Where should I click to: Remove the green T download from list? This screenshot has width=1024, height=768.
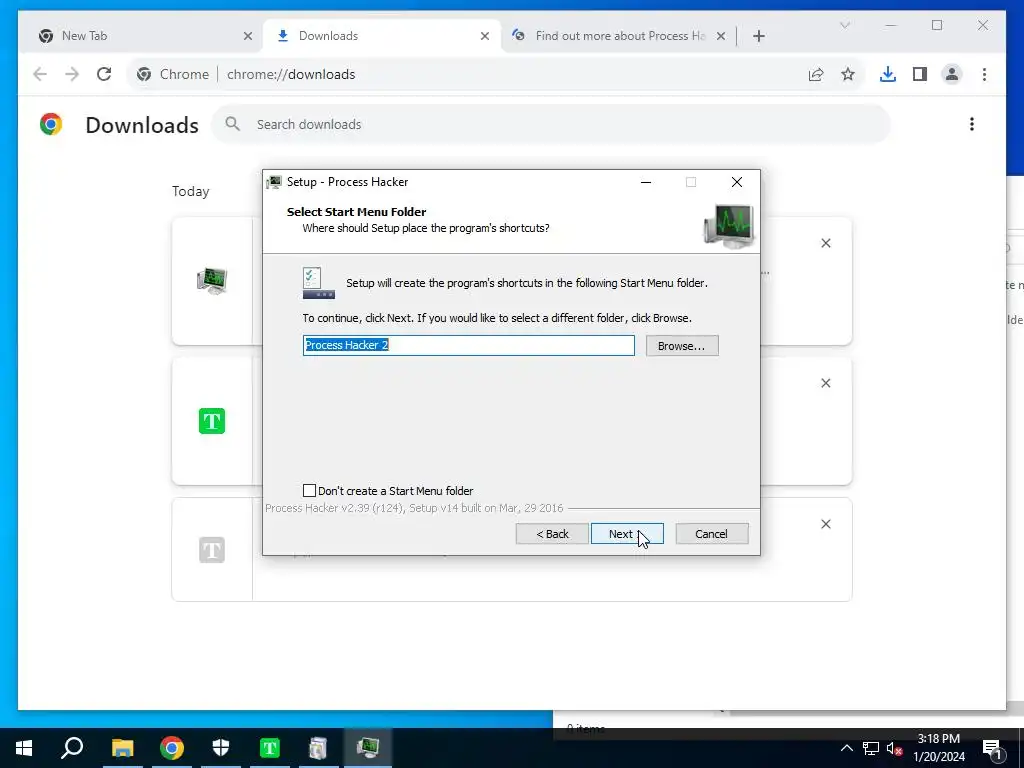(x=825, y=383)
